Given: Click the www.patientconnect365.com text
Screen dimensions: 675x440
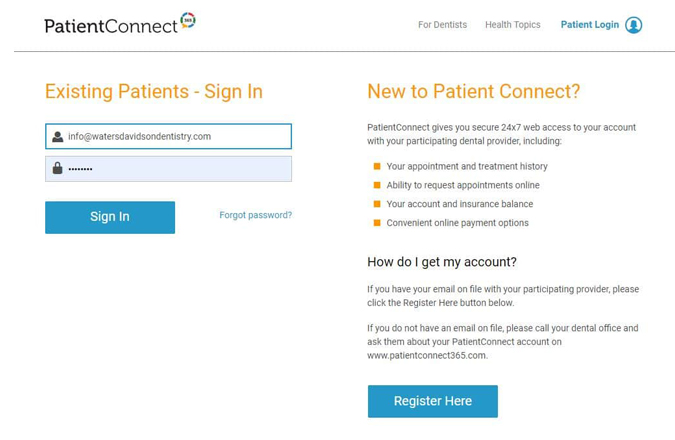Looking at the screenshot, I should (x=427, y=356).
